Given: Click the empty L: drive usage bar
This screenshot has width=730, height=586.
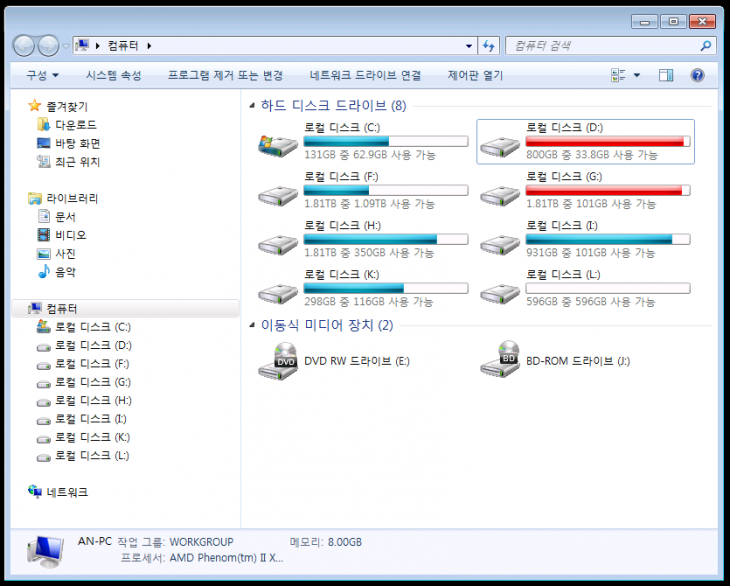Looking at the screenshot, I should 608,288.
